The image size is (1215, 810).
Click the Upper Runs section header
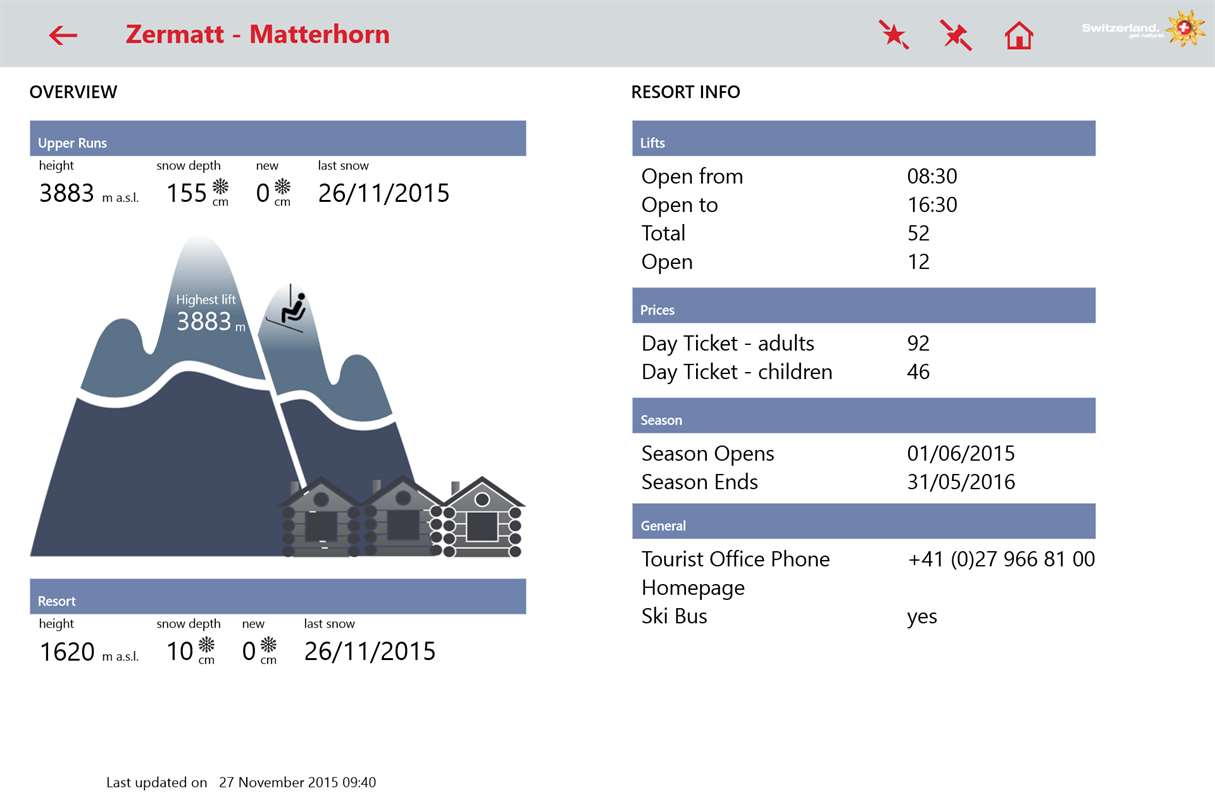point(278,139)
